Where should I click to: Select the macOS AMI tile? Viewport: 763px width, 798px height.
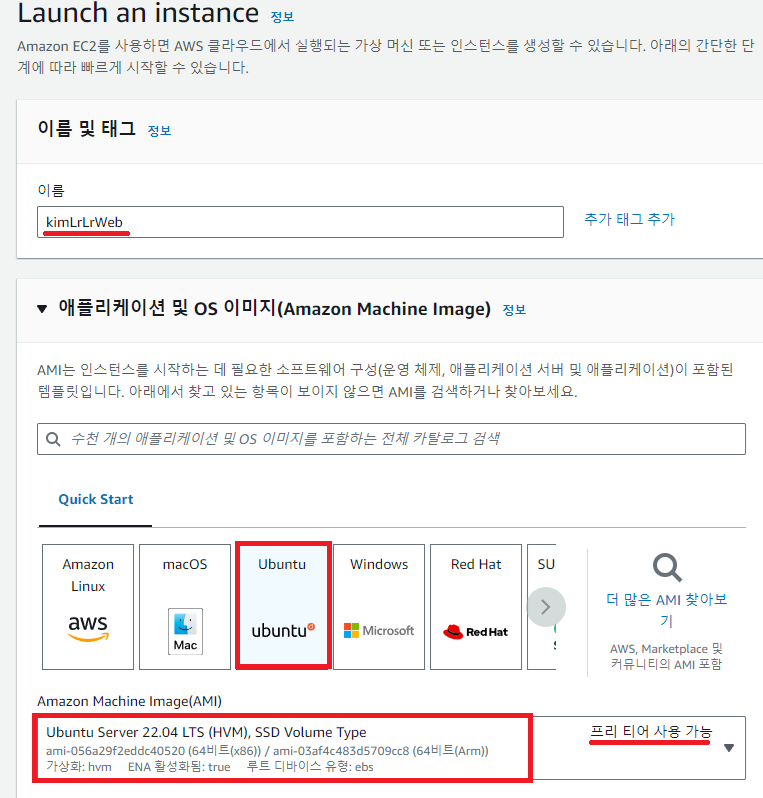pos(185,607)
